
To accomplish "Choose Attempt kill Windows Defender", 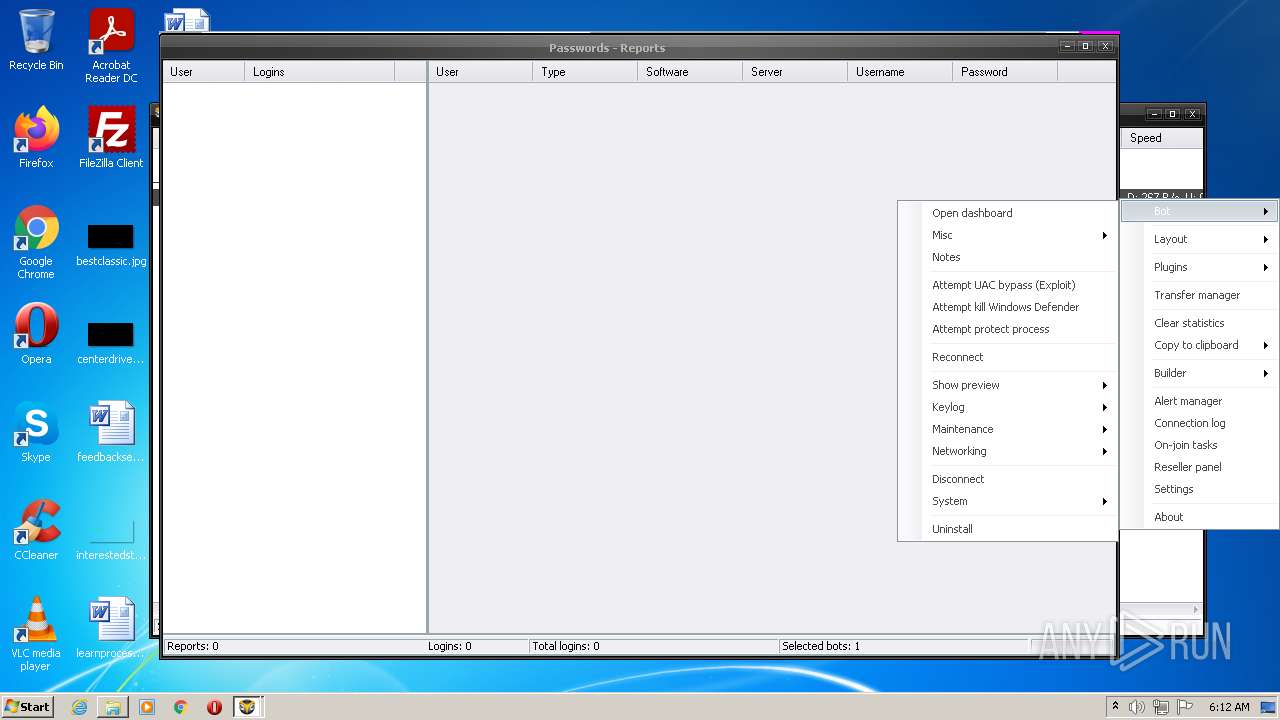I will (1008, 307).
